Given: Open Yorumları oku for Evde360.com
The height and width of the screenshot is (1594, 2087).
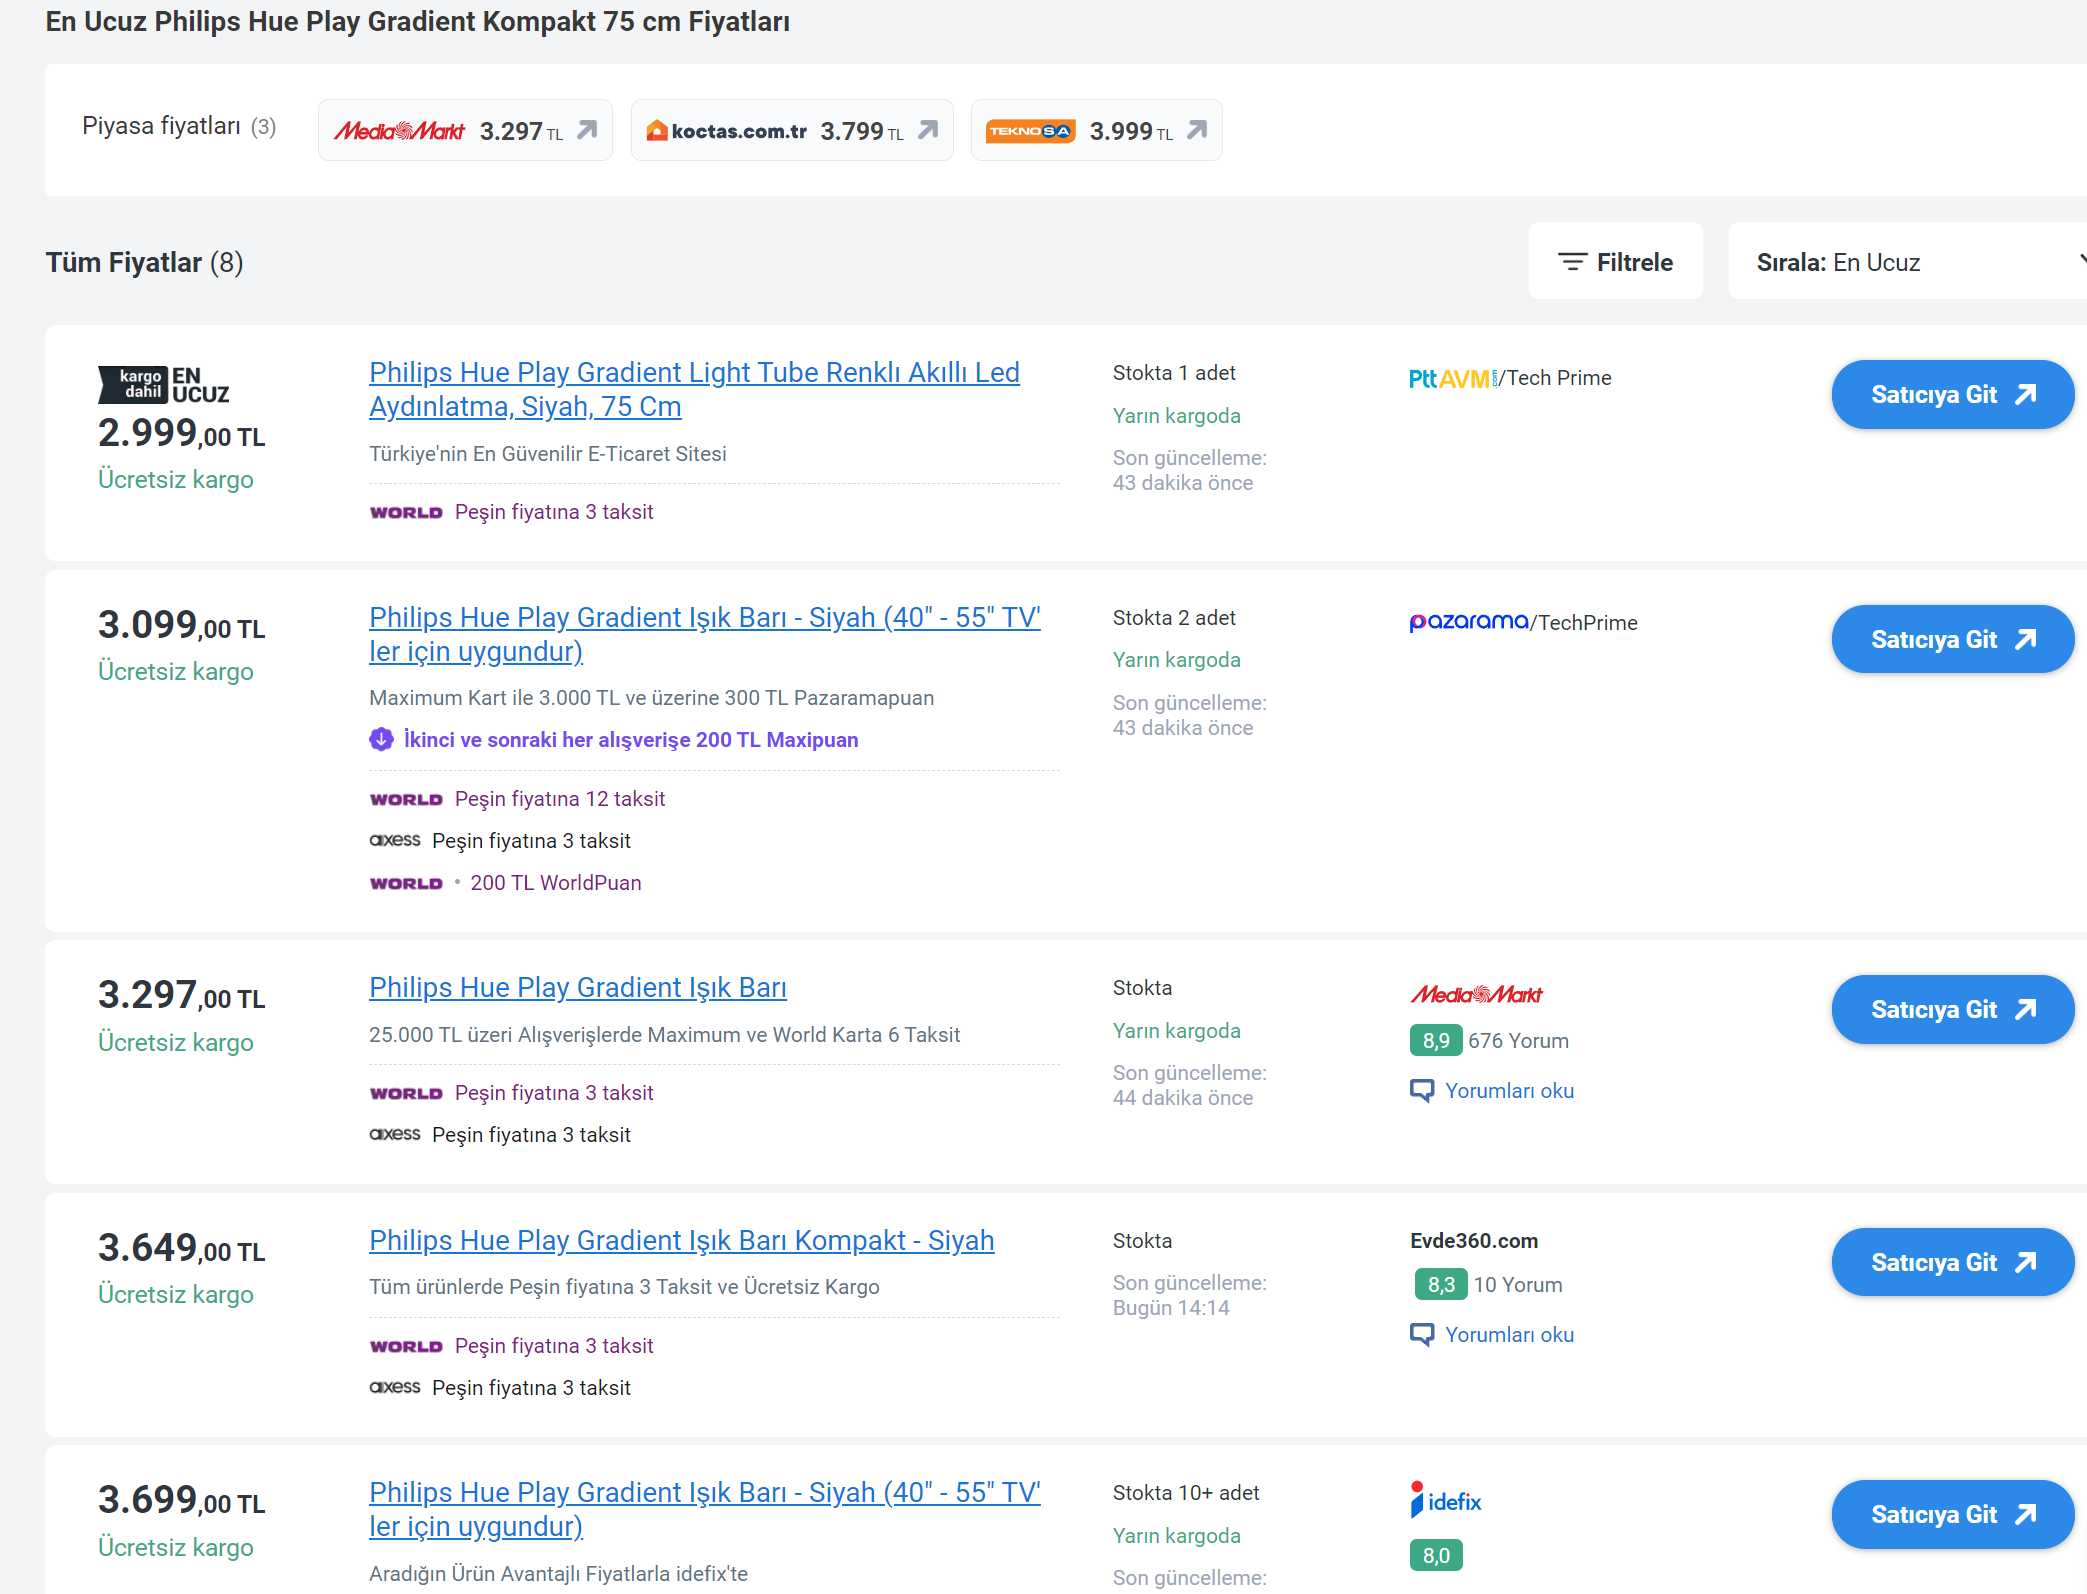Looking at the screenshot, I should tap(1509, 1335).
